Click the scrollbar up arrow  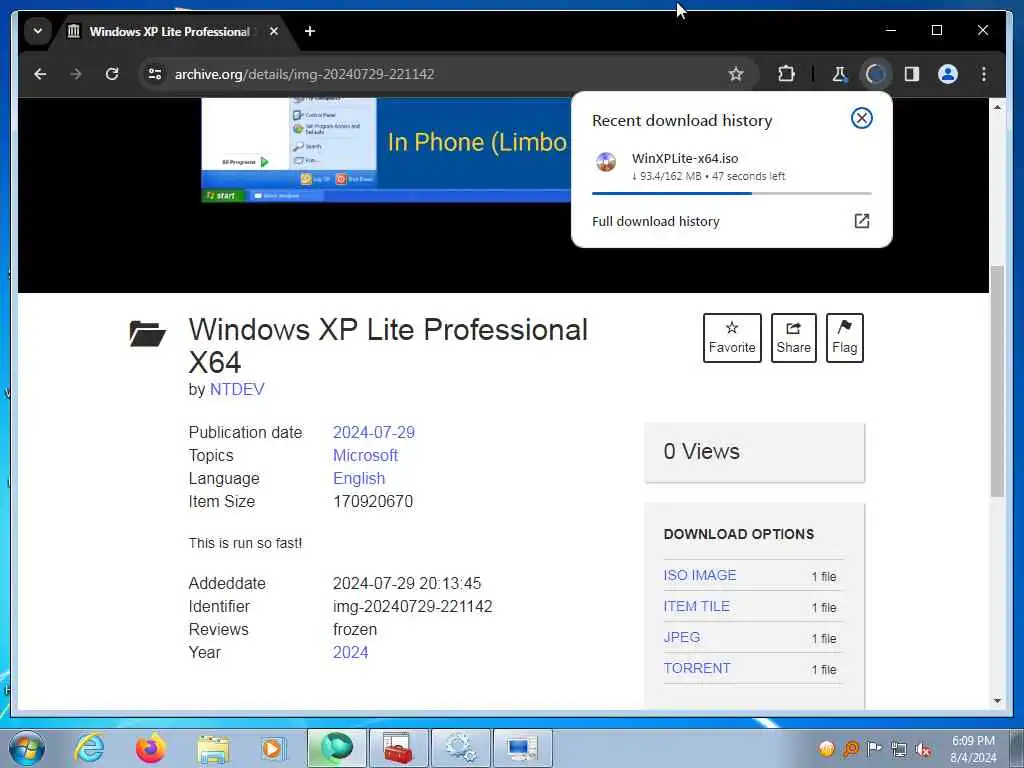click(997, 106)
